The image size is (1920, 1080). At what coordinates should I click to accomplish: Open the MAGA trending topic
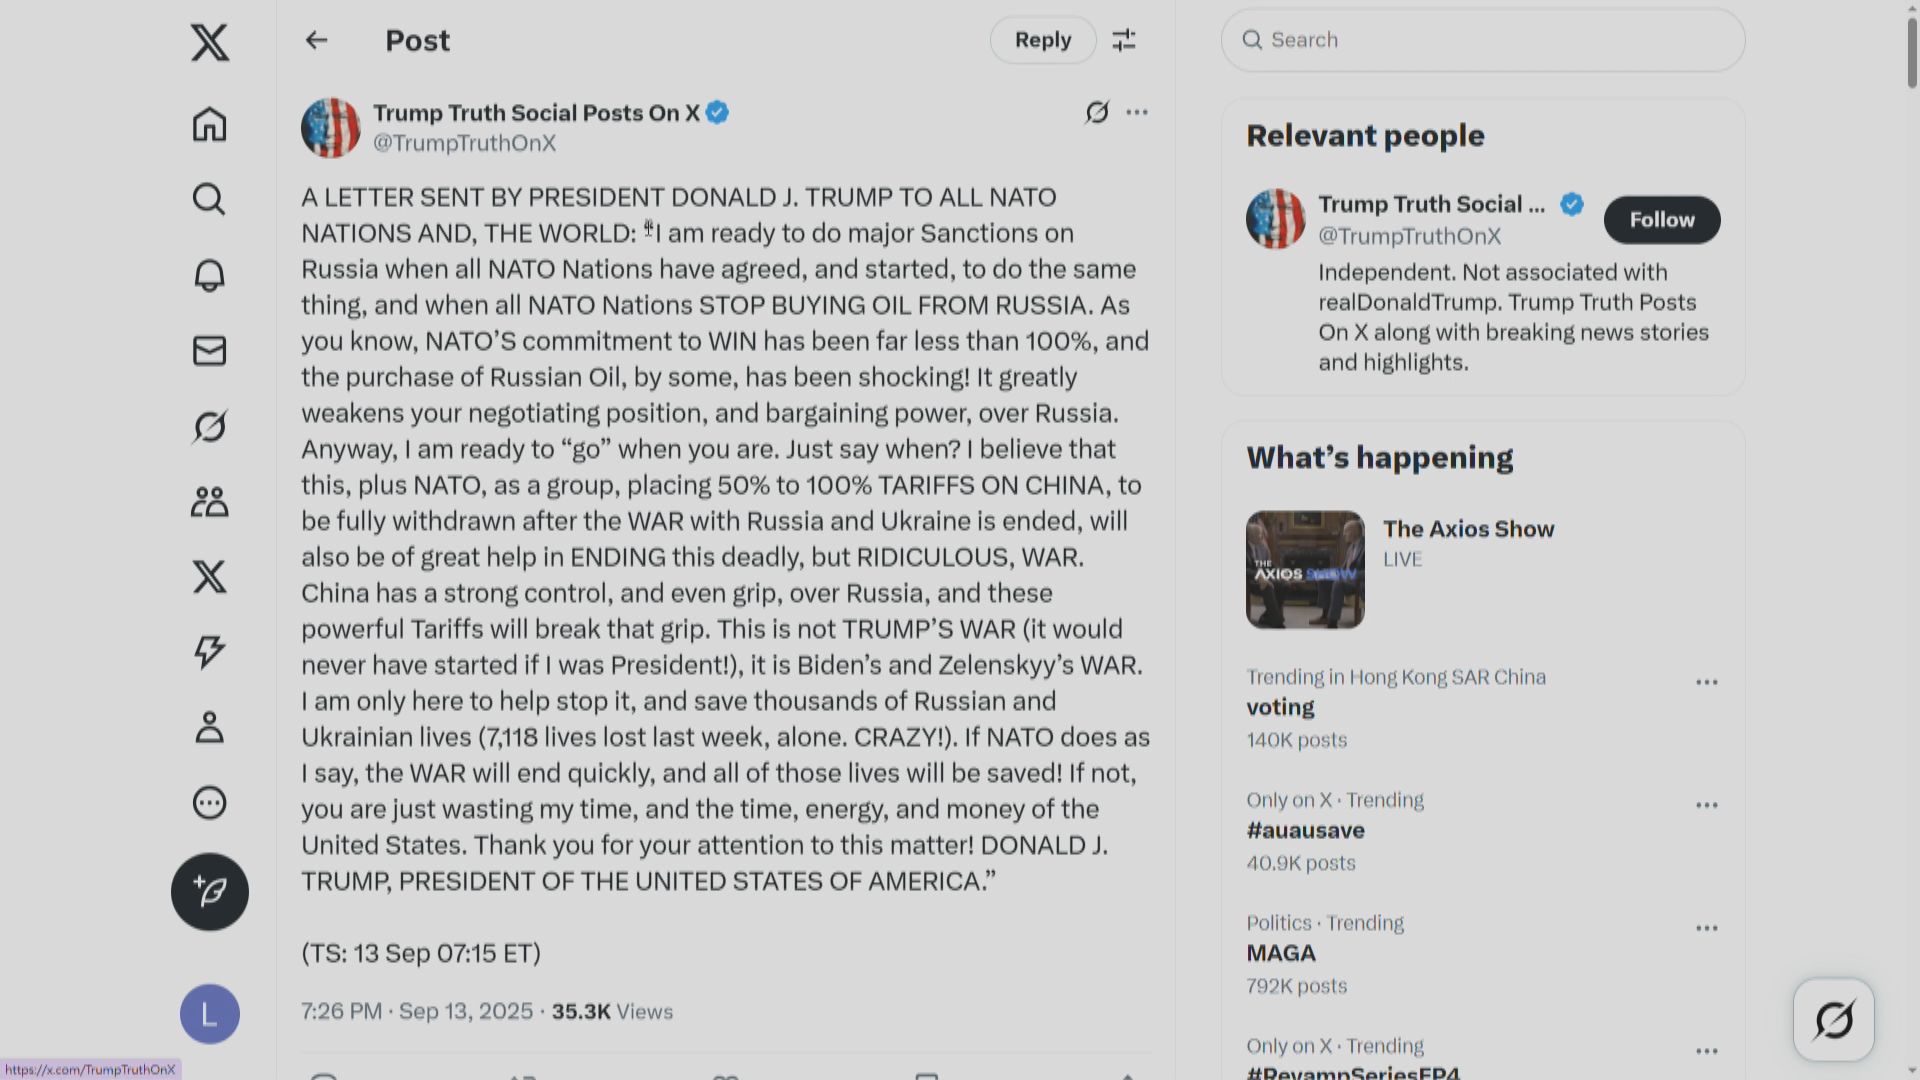click(x=1281, y=953)
